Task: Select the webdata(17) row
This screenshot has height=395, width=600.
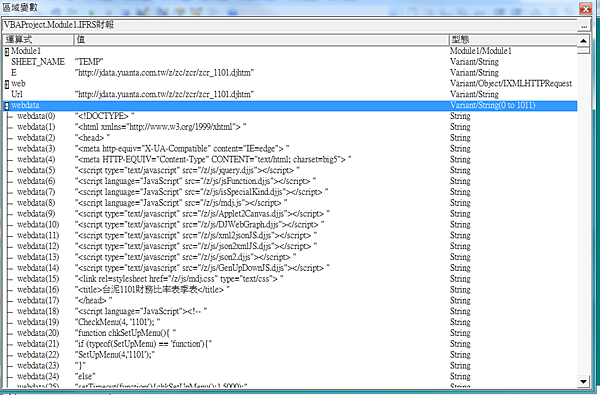Action: 290,300
